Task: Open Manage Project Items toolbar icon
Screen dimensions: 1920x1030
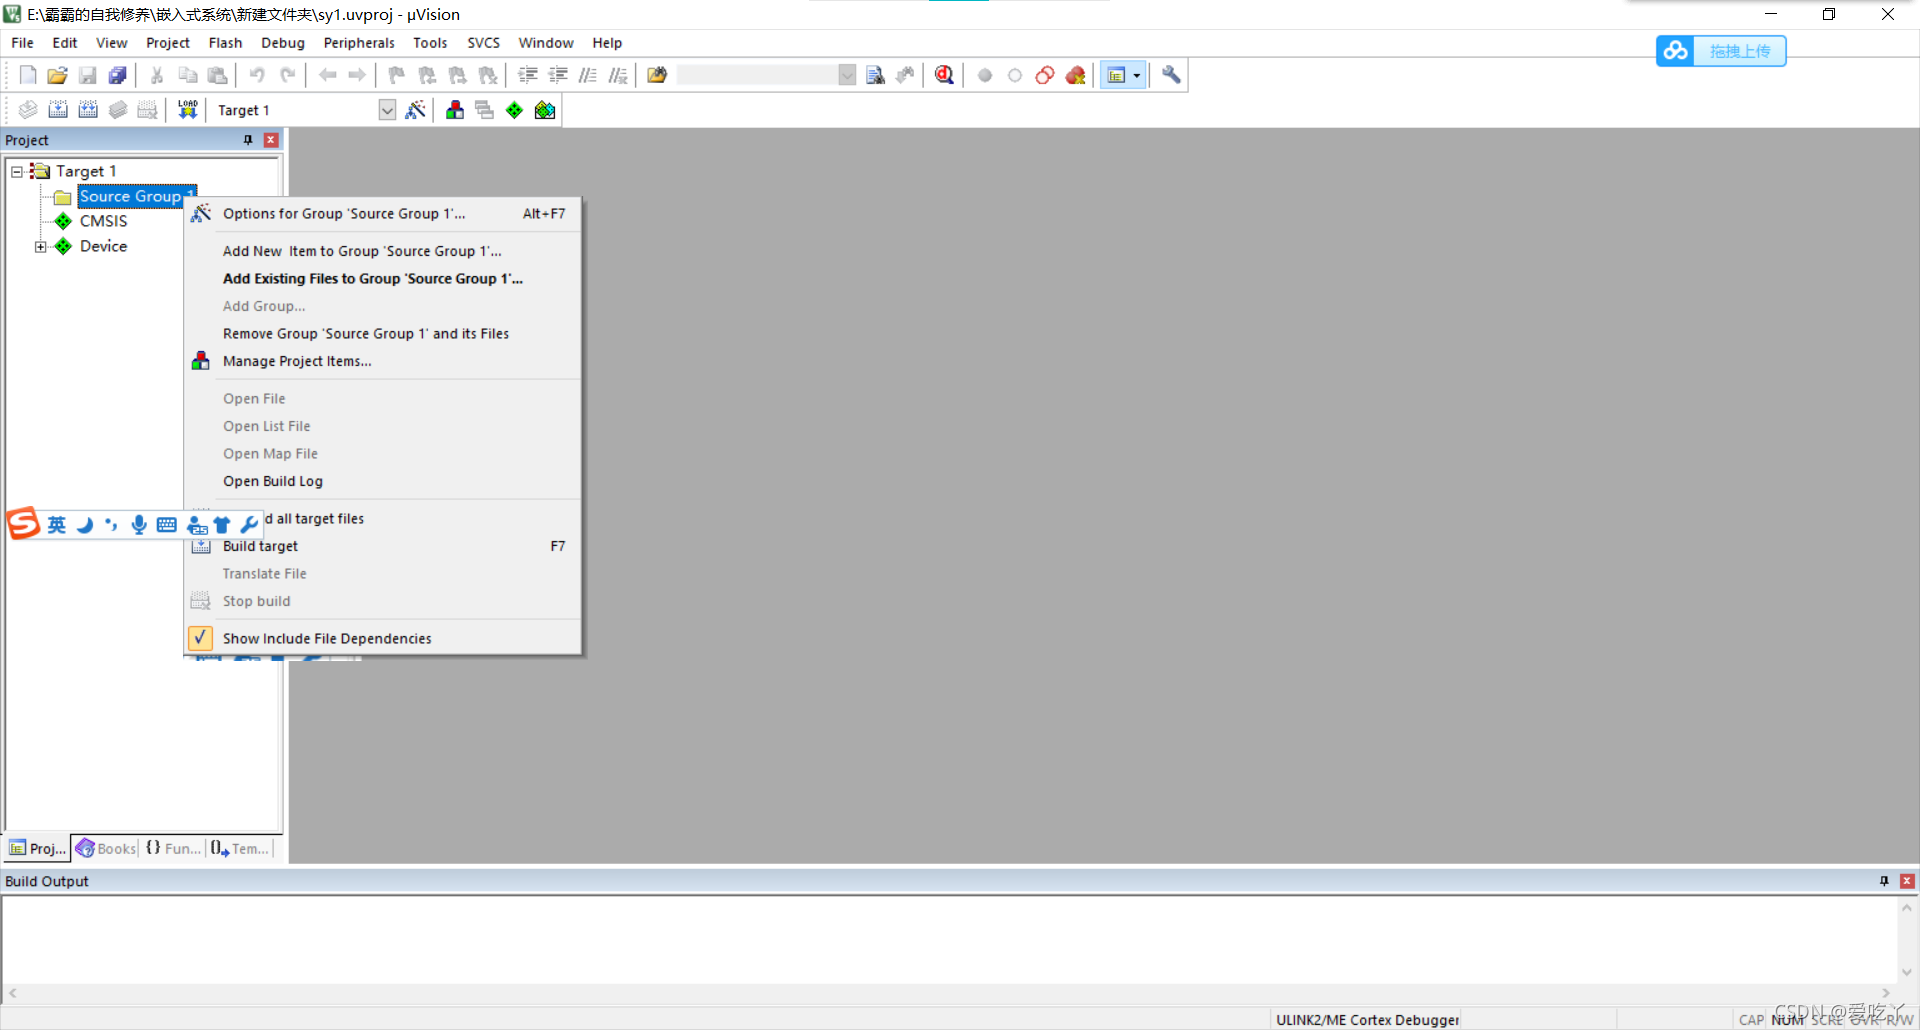Action: 455,110
